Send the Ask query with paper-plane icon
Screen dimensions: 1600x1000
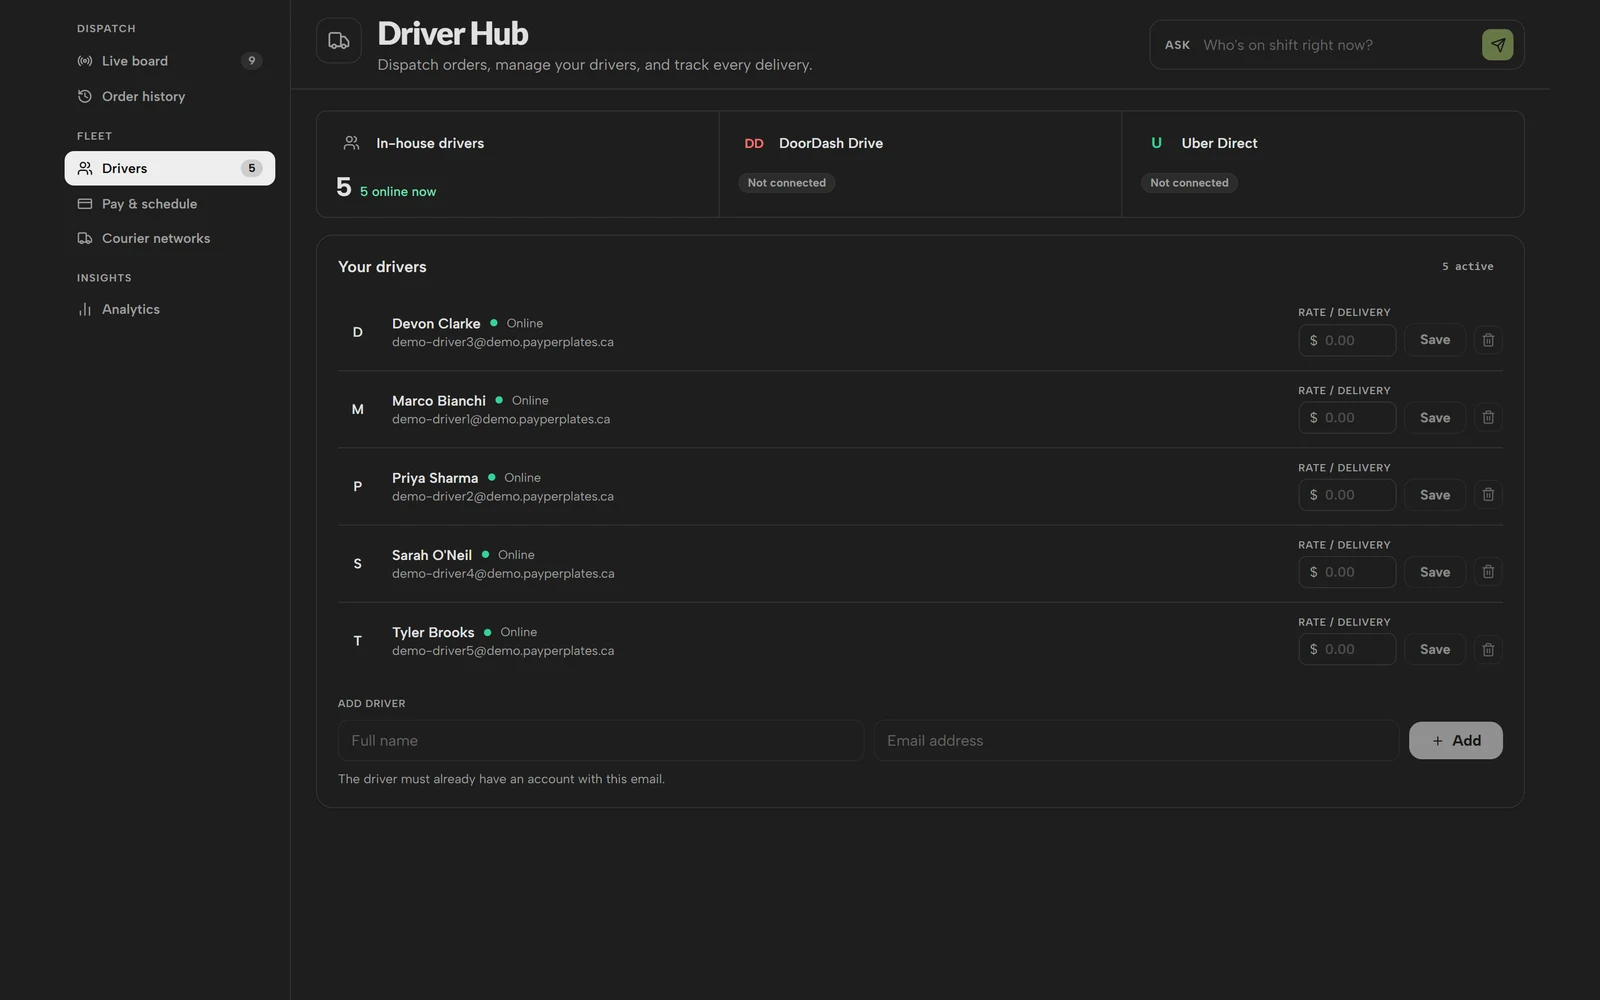click(x=1497, y=45)
